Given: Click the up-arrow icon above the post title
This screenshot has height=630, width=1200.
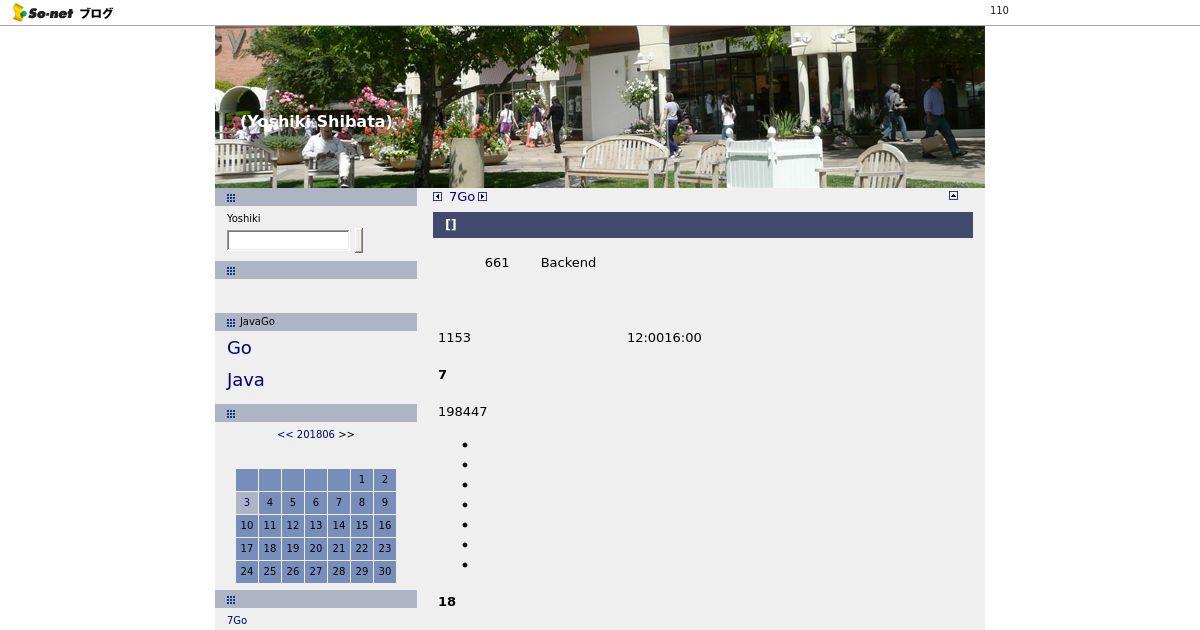Looking at the screenshot, I should pos(953,196).
